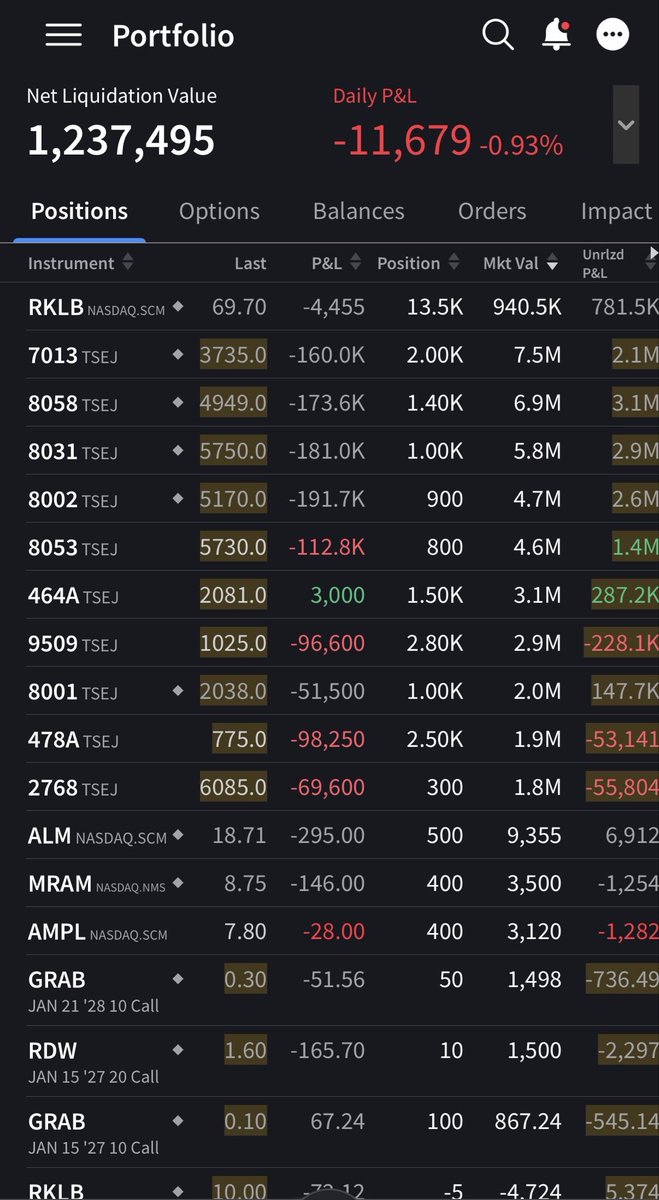Click the 9,355 market value for ALM

coord(534,835)
